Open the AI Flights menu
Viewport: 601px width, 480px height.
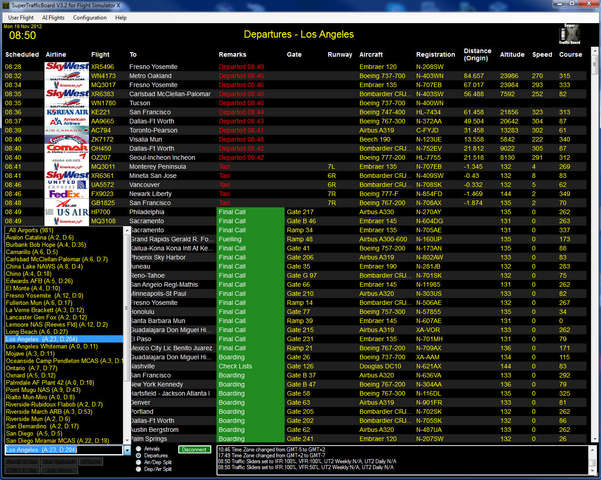[53, 18]
